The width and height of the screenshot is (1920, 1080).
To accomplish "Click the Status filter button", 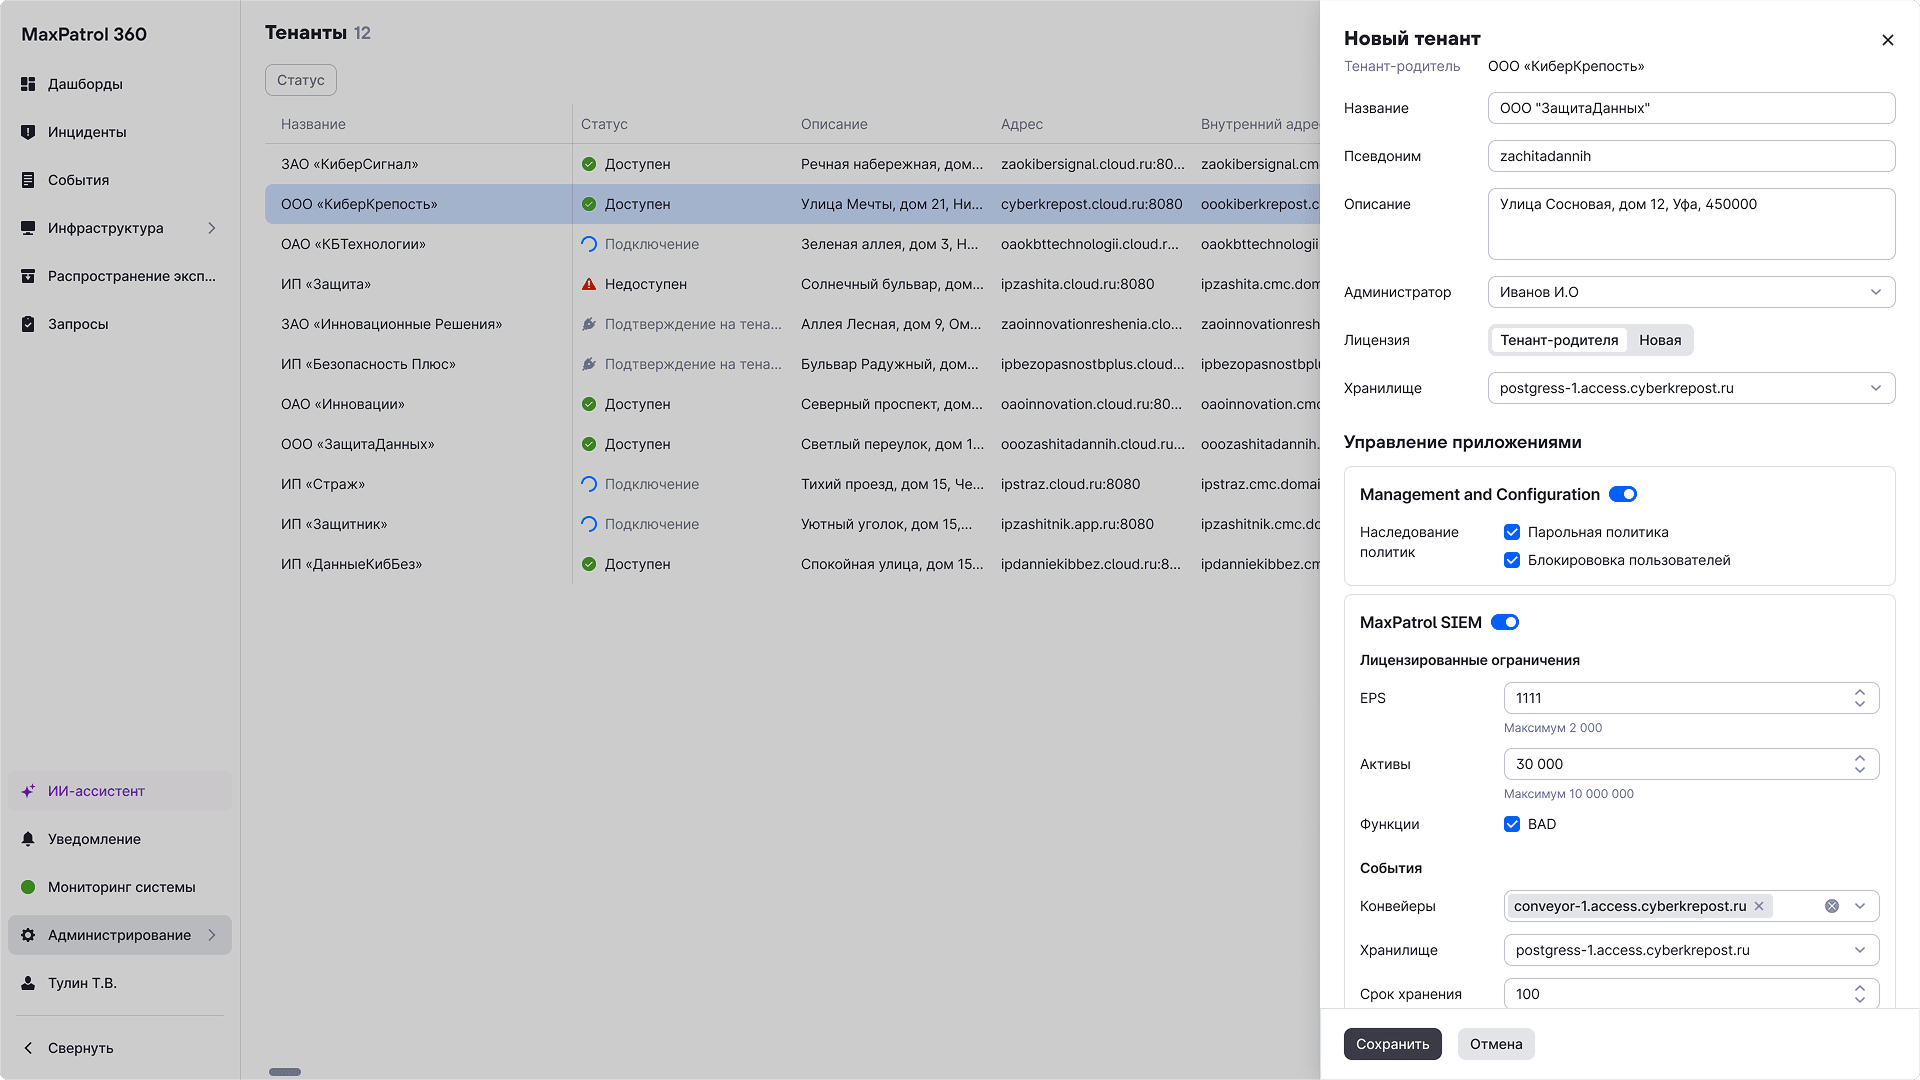I will coord(300,80).
